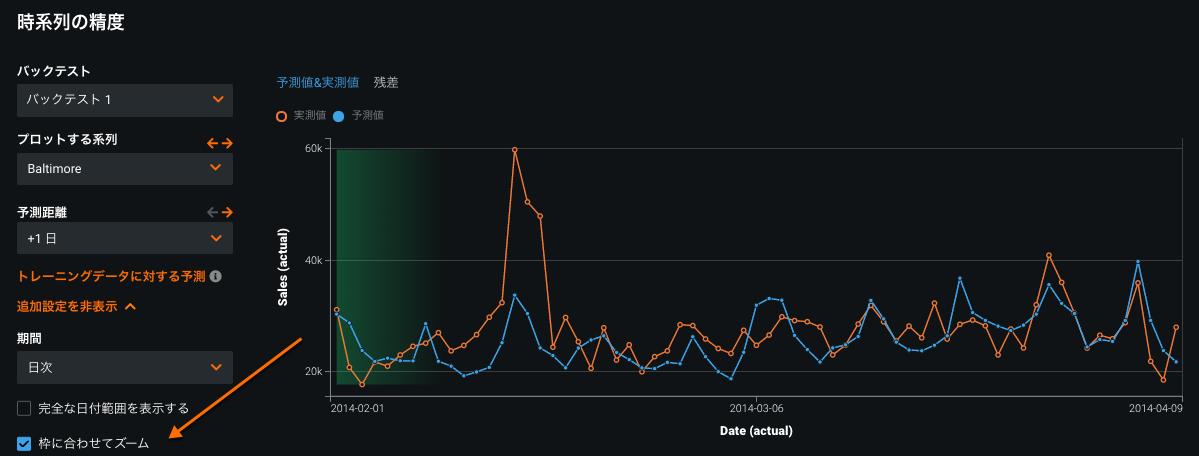
Task: Click the blue 予測値 legend circle
Action: pos(339,116)
